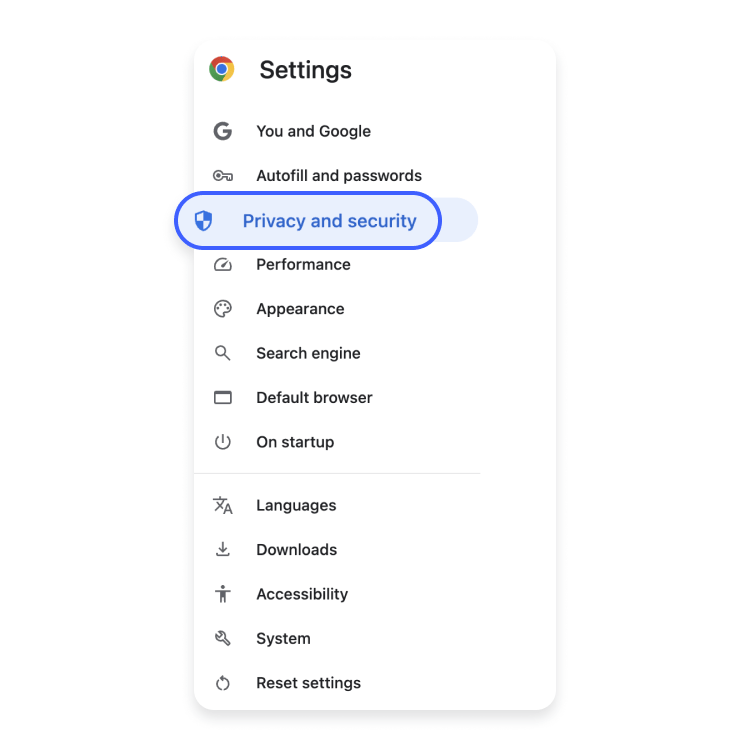This screenshot has width=750, height=750.
Task: Click the translate Languages icon
Action: [x=223, y=506]
